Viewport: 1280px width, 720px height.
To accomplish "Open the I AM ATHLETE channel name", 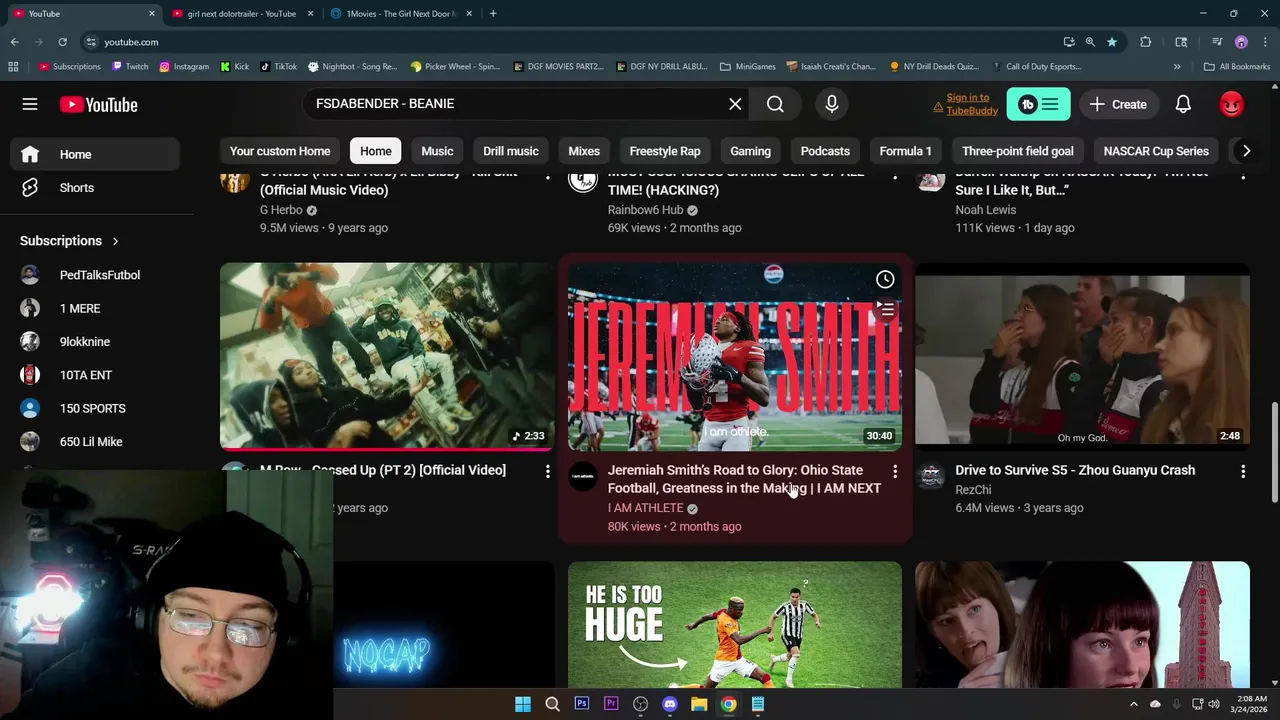I will [645, 508].
